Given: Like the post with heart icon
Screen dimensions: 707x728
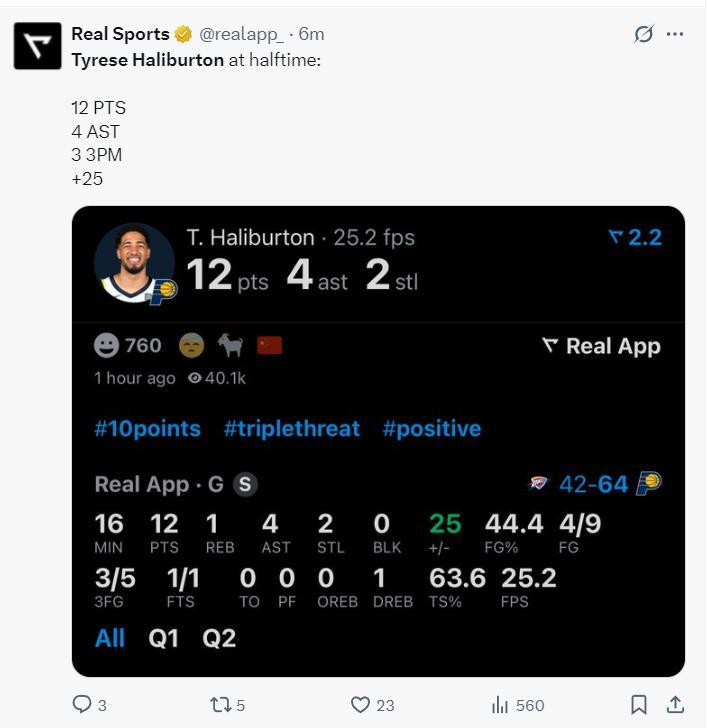Looking at the screenshot, I should (x=361, y=705).
